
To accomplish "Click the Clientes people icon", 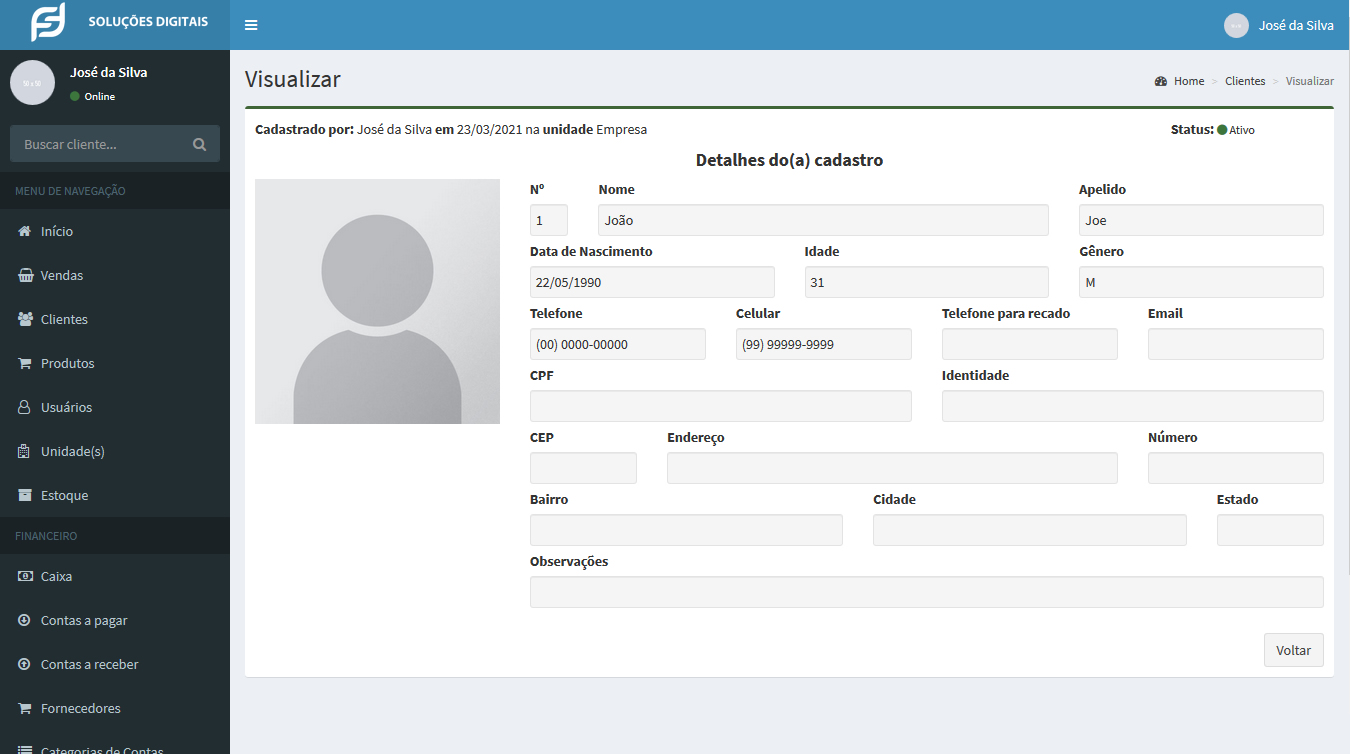I will pos(25,319).
